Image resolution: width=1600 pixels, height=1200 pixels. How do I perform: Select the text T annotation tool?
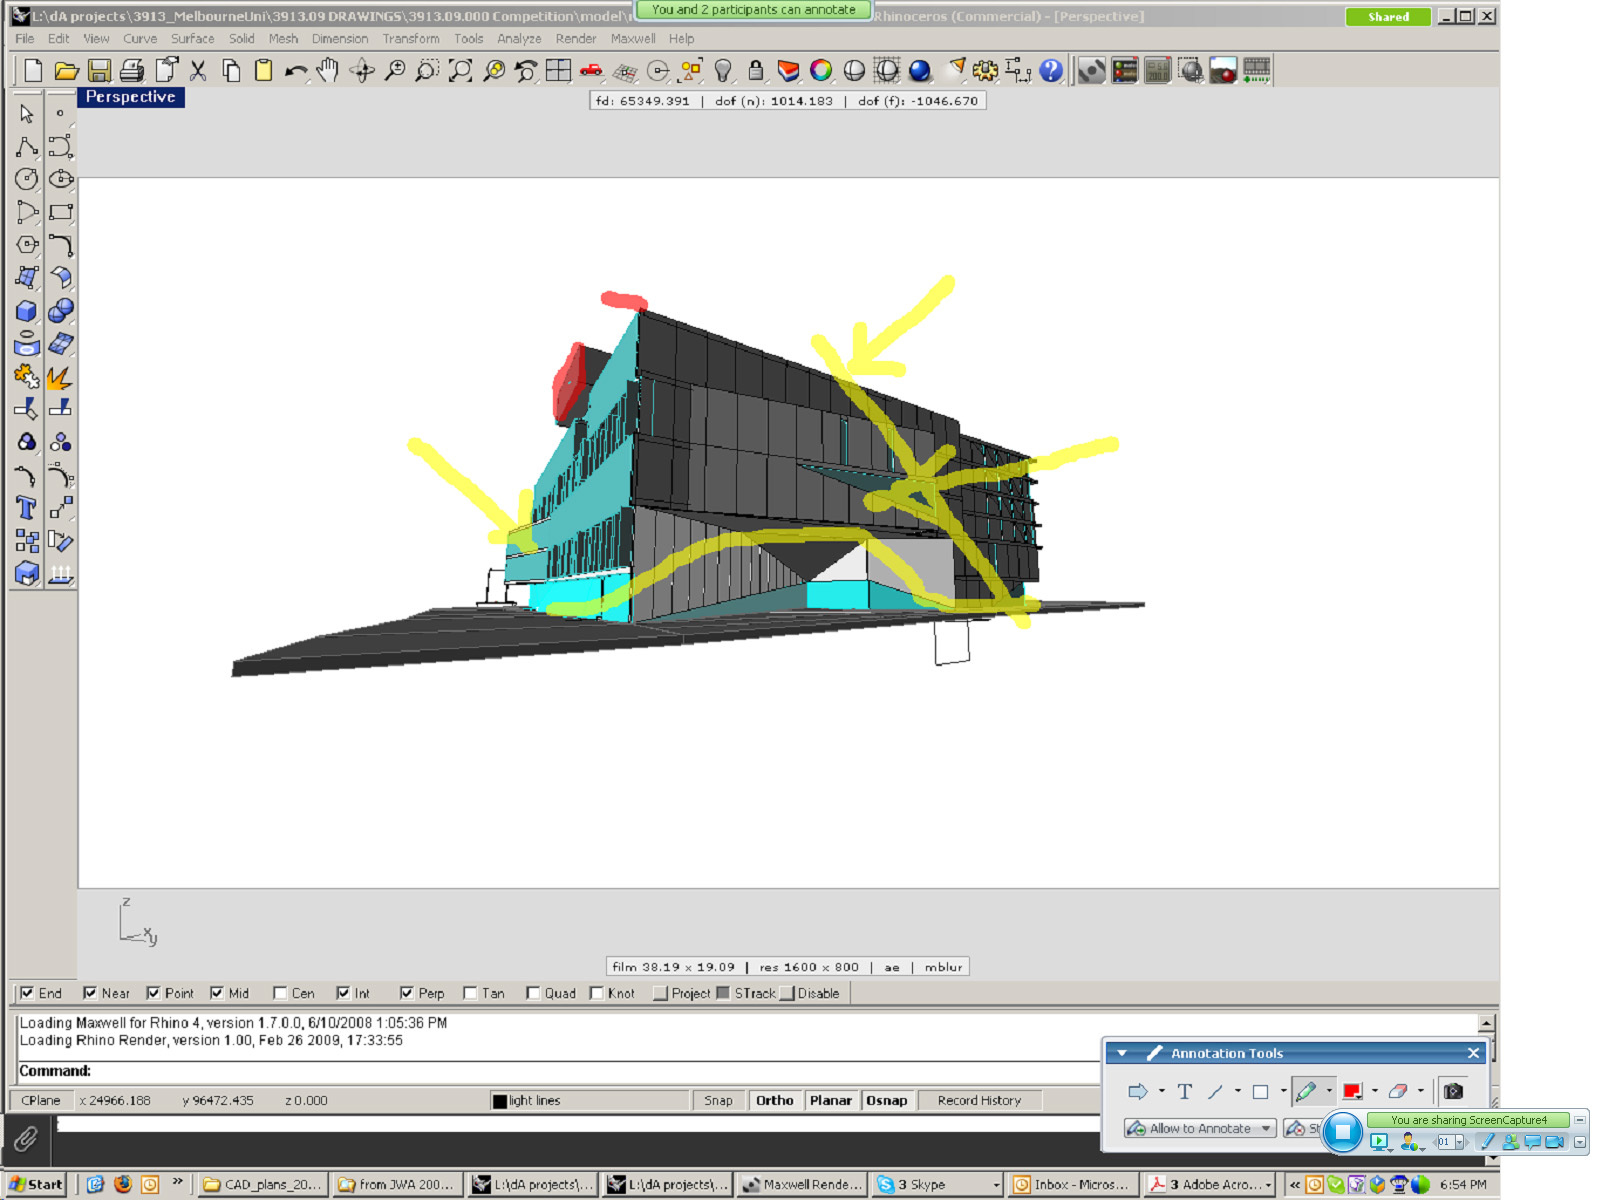(1185, 1091)
